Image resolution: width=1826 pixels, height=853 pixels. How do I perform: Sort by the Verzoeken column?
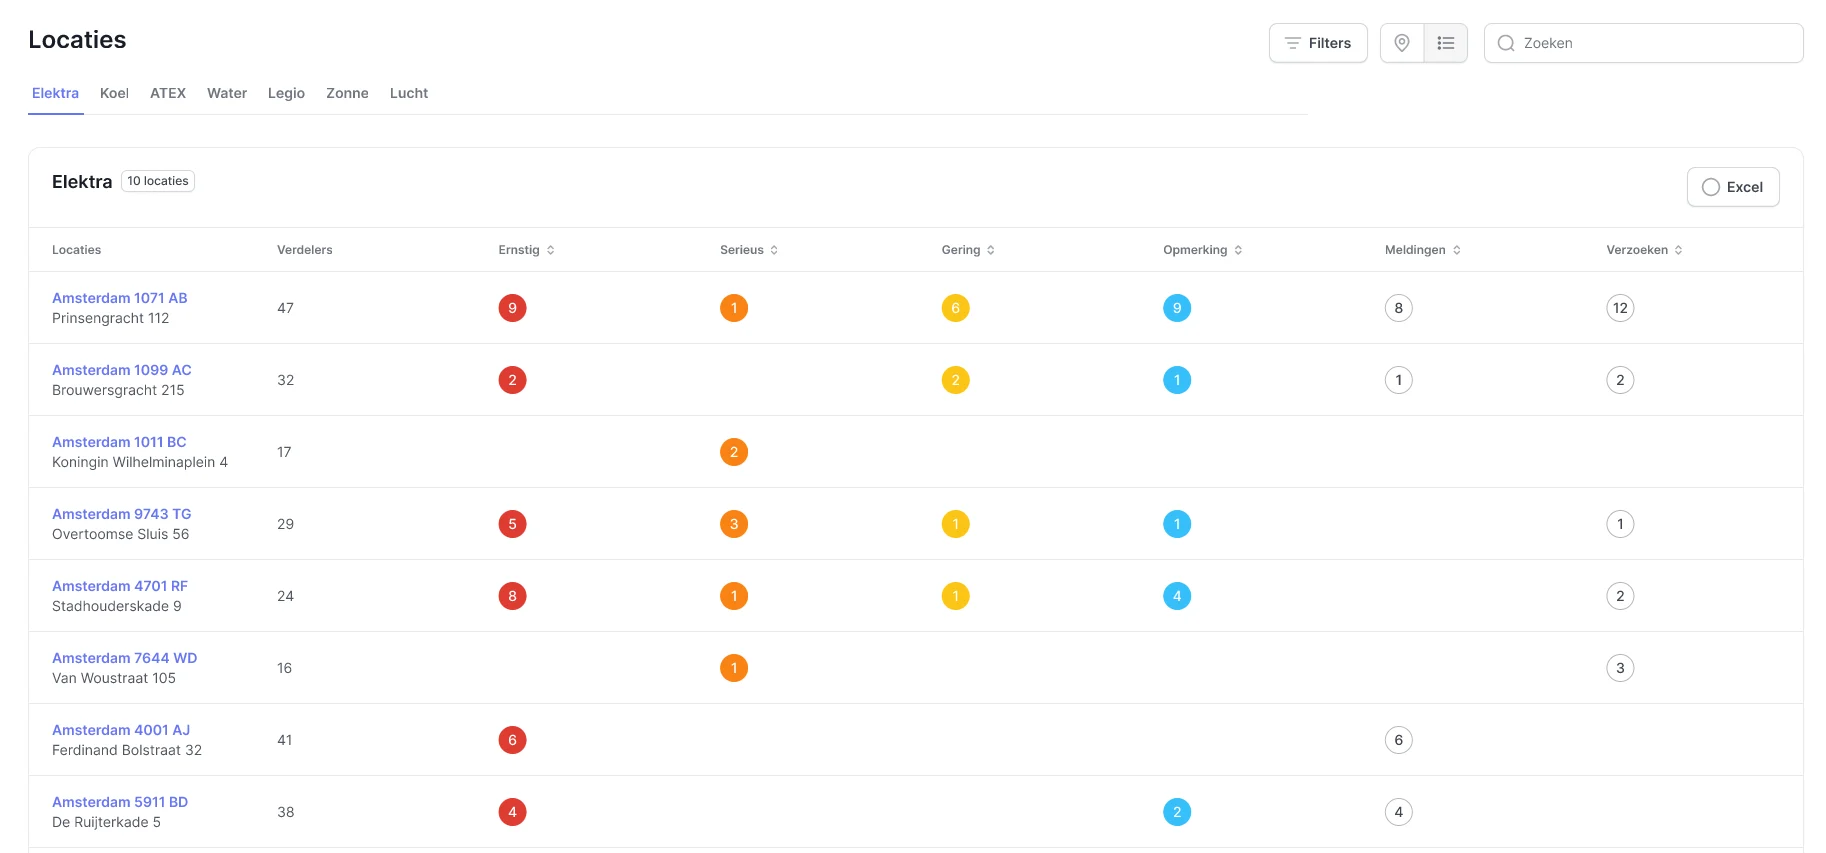pos(1645,250)
